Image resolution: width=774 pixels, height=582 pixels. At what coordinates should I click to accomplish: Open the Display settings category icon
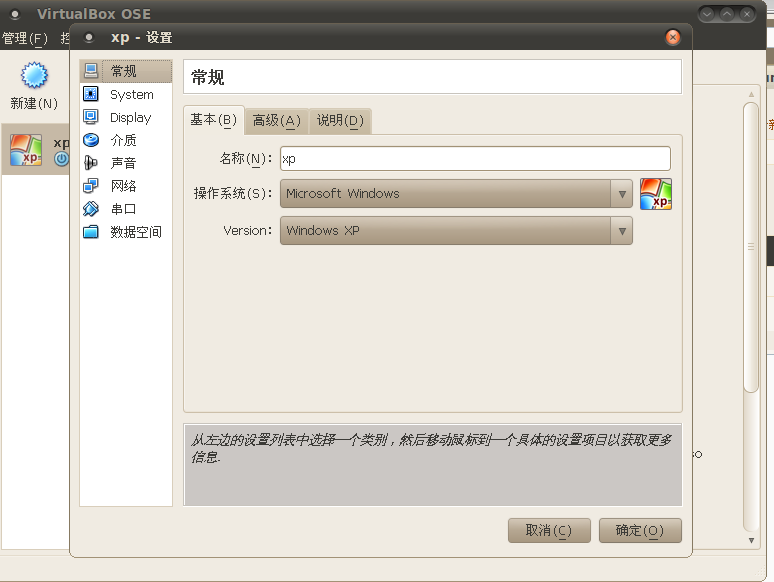click(91, 117)
